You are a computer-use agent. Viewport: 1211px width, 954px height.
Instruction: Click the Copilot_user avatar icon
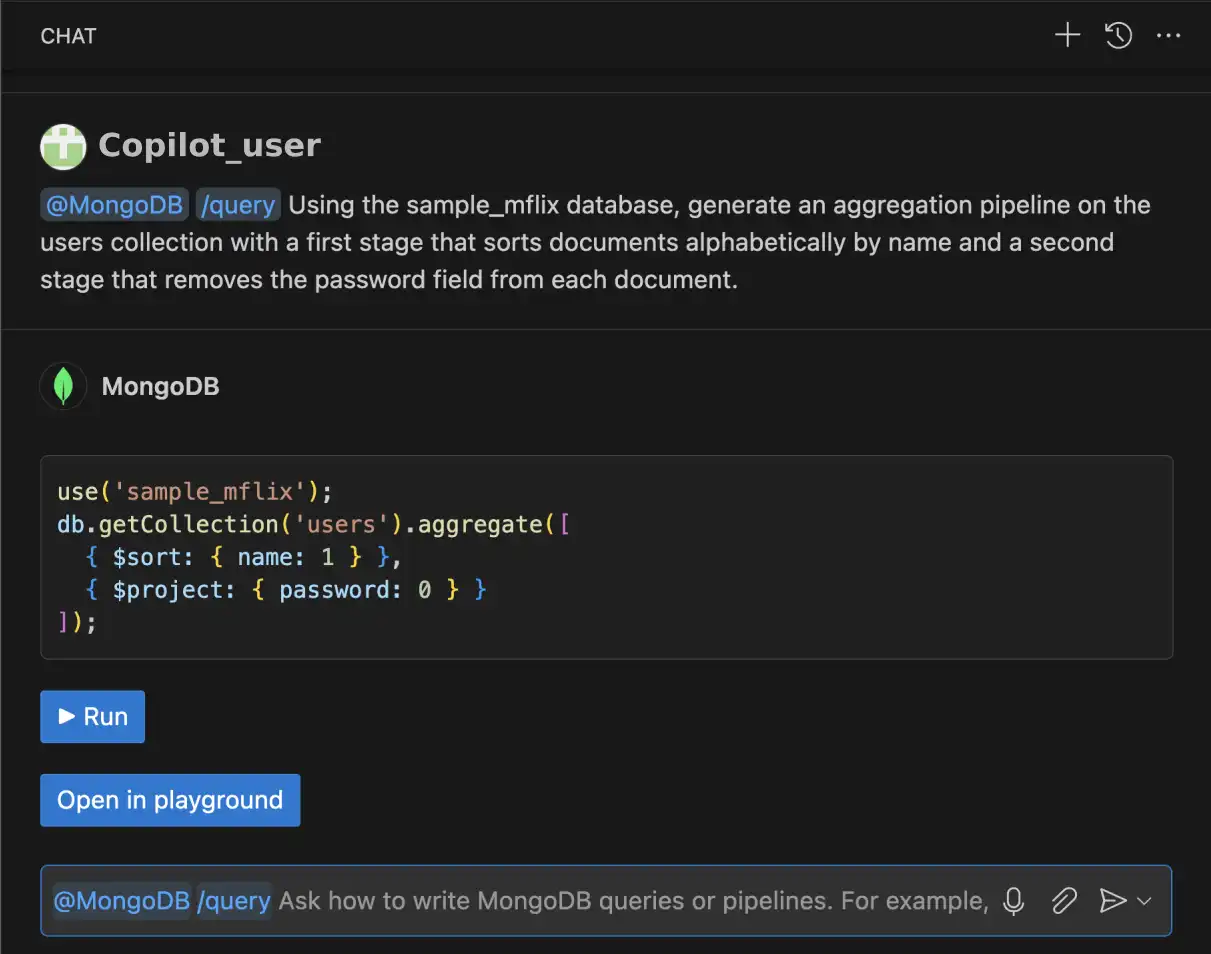(x=63, y=145)
